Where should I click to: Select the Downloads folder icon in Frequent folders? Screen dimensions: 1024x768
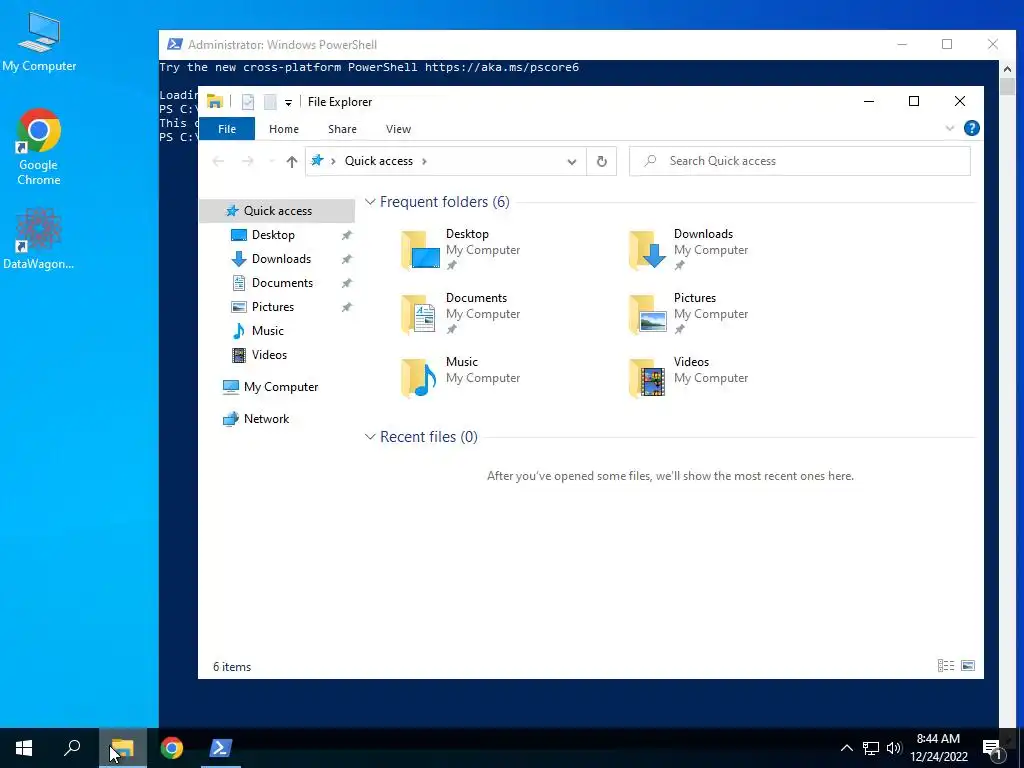(x=647, y=249)
